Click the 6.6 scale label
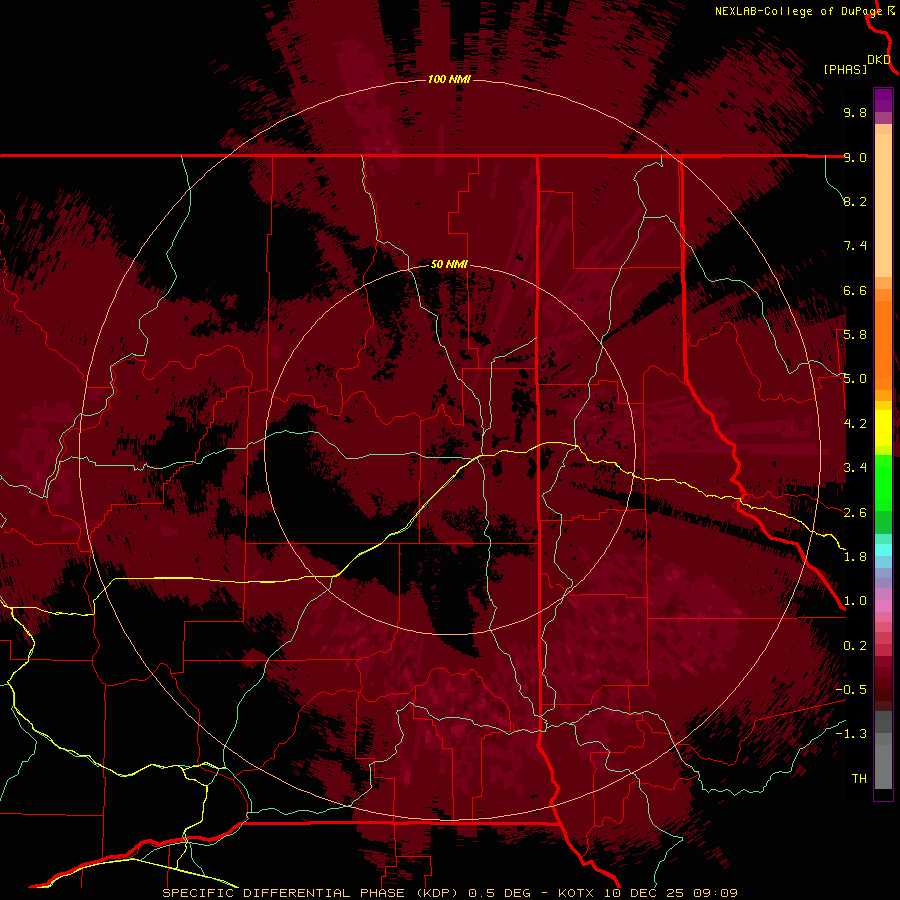This screenshot has width=900, height=900. 855,290
